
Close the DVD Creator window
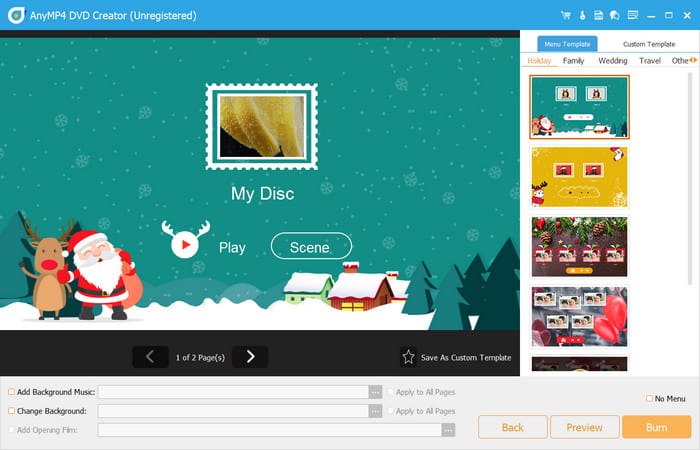[687, 16]
